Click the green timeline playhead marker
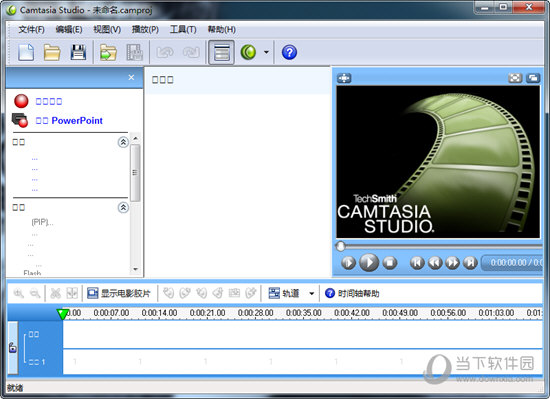 tap(63, 314)
